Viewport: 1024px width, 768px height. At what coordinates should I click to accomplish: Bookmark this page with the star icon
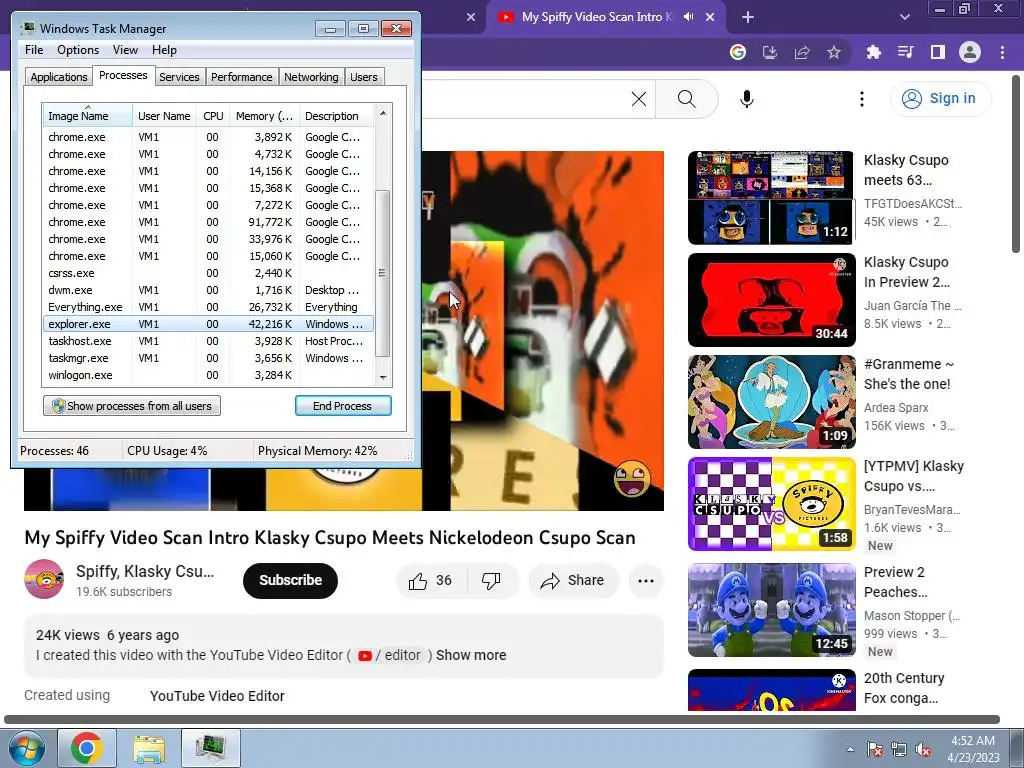834,52
